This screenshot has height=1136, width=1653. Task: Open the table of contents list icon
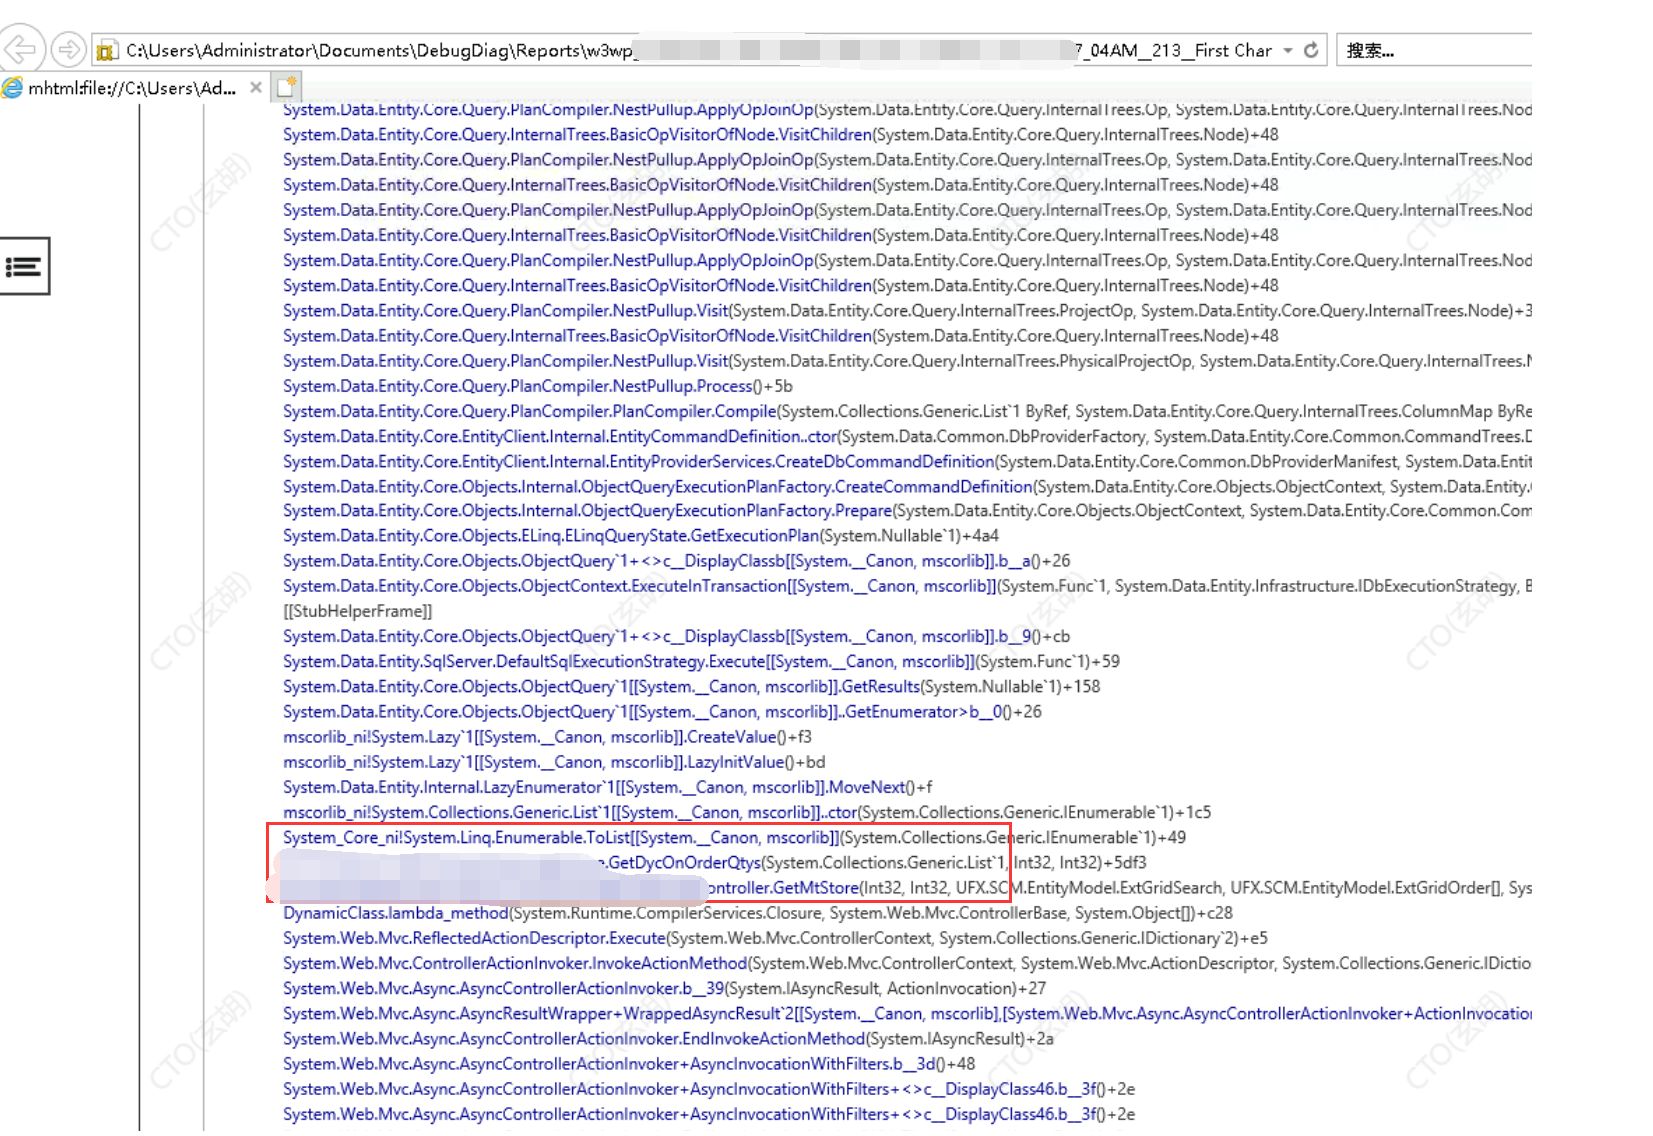point(24,266)
